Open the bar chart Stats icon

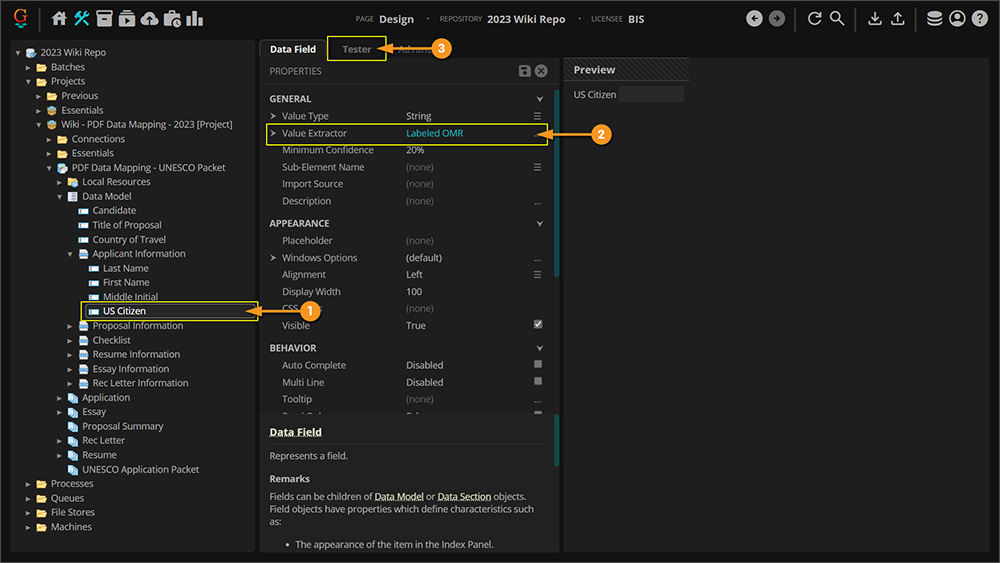(194, 18)
